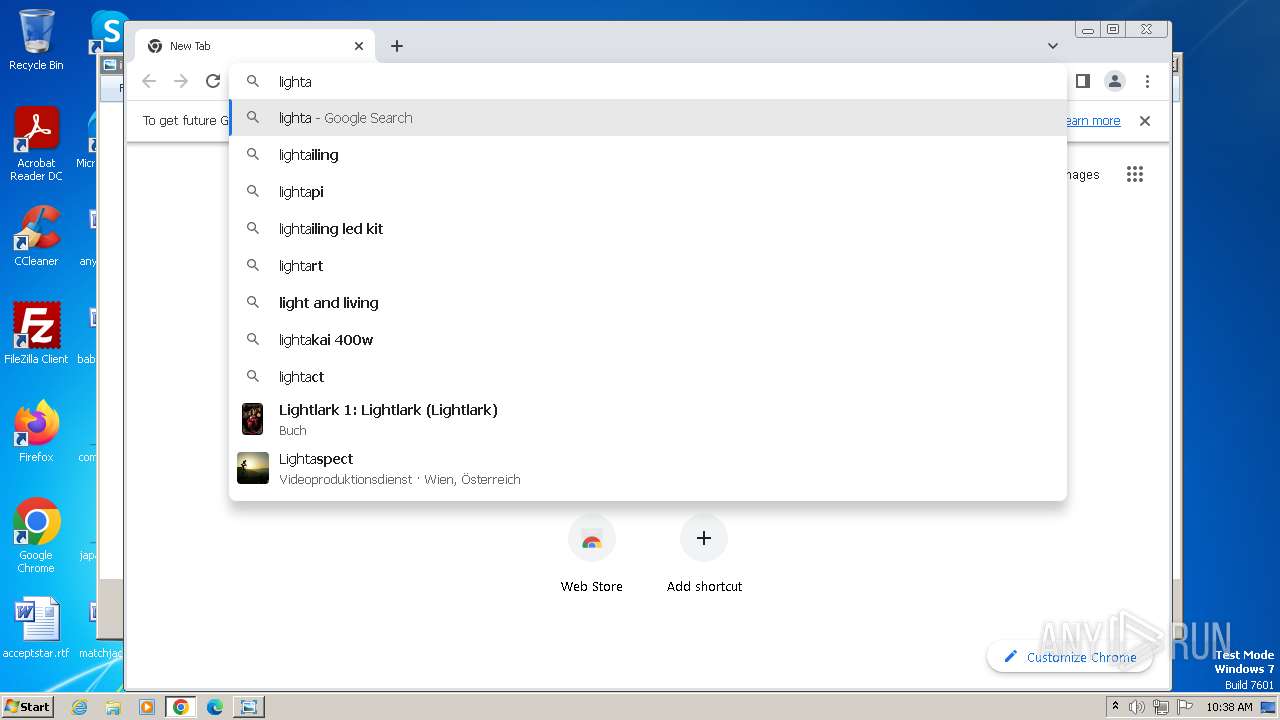
Task: Select 'lightakai 400w' suggestion
Action: click(x=648, y=340)
